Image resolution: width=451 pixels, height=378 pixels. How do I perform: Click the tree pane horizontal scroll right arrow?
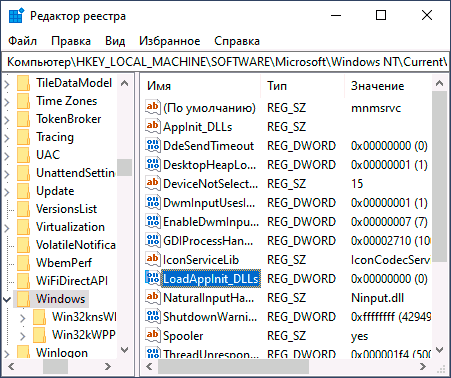point(107,367)
